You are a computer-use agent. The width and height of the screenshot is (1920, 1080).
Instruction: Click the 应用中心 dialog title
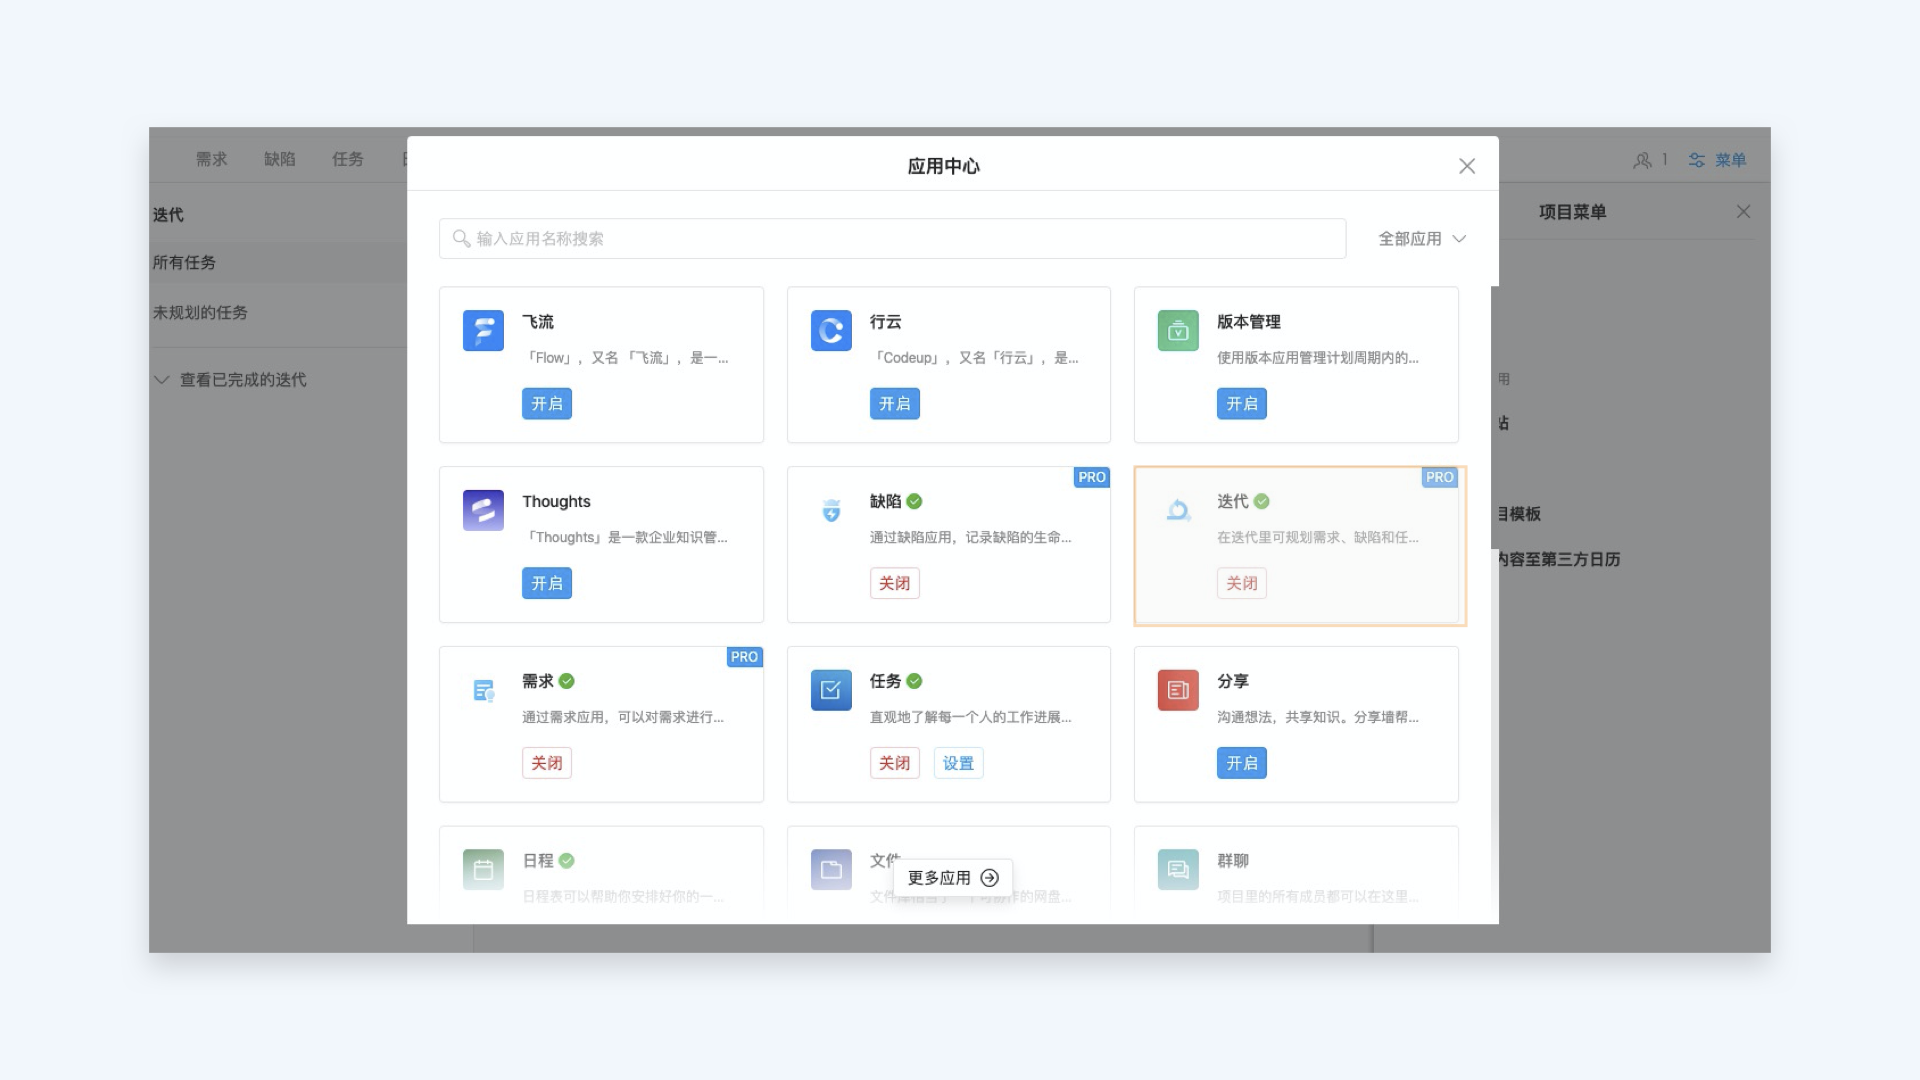point(943,166)
